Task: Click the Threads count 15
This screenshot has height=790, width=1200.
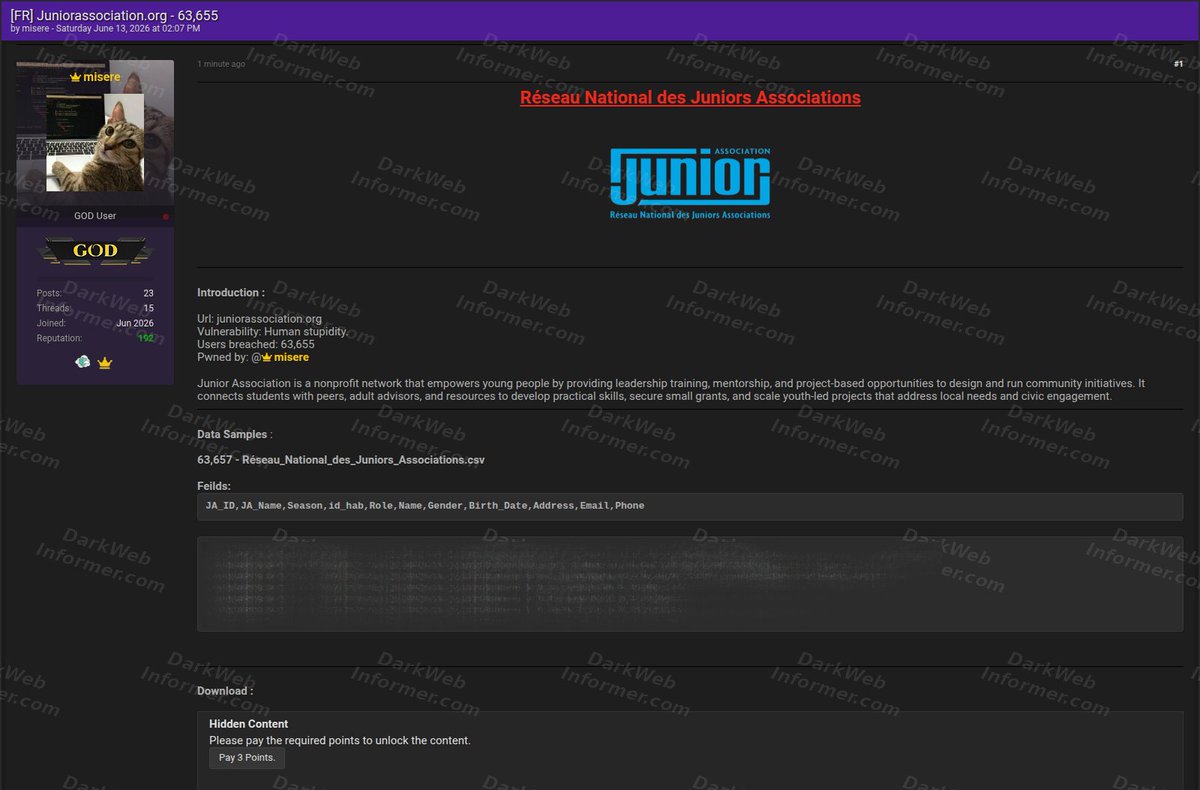Action: tap(148, 308)
